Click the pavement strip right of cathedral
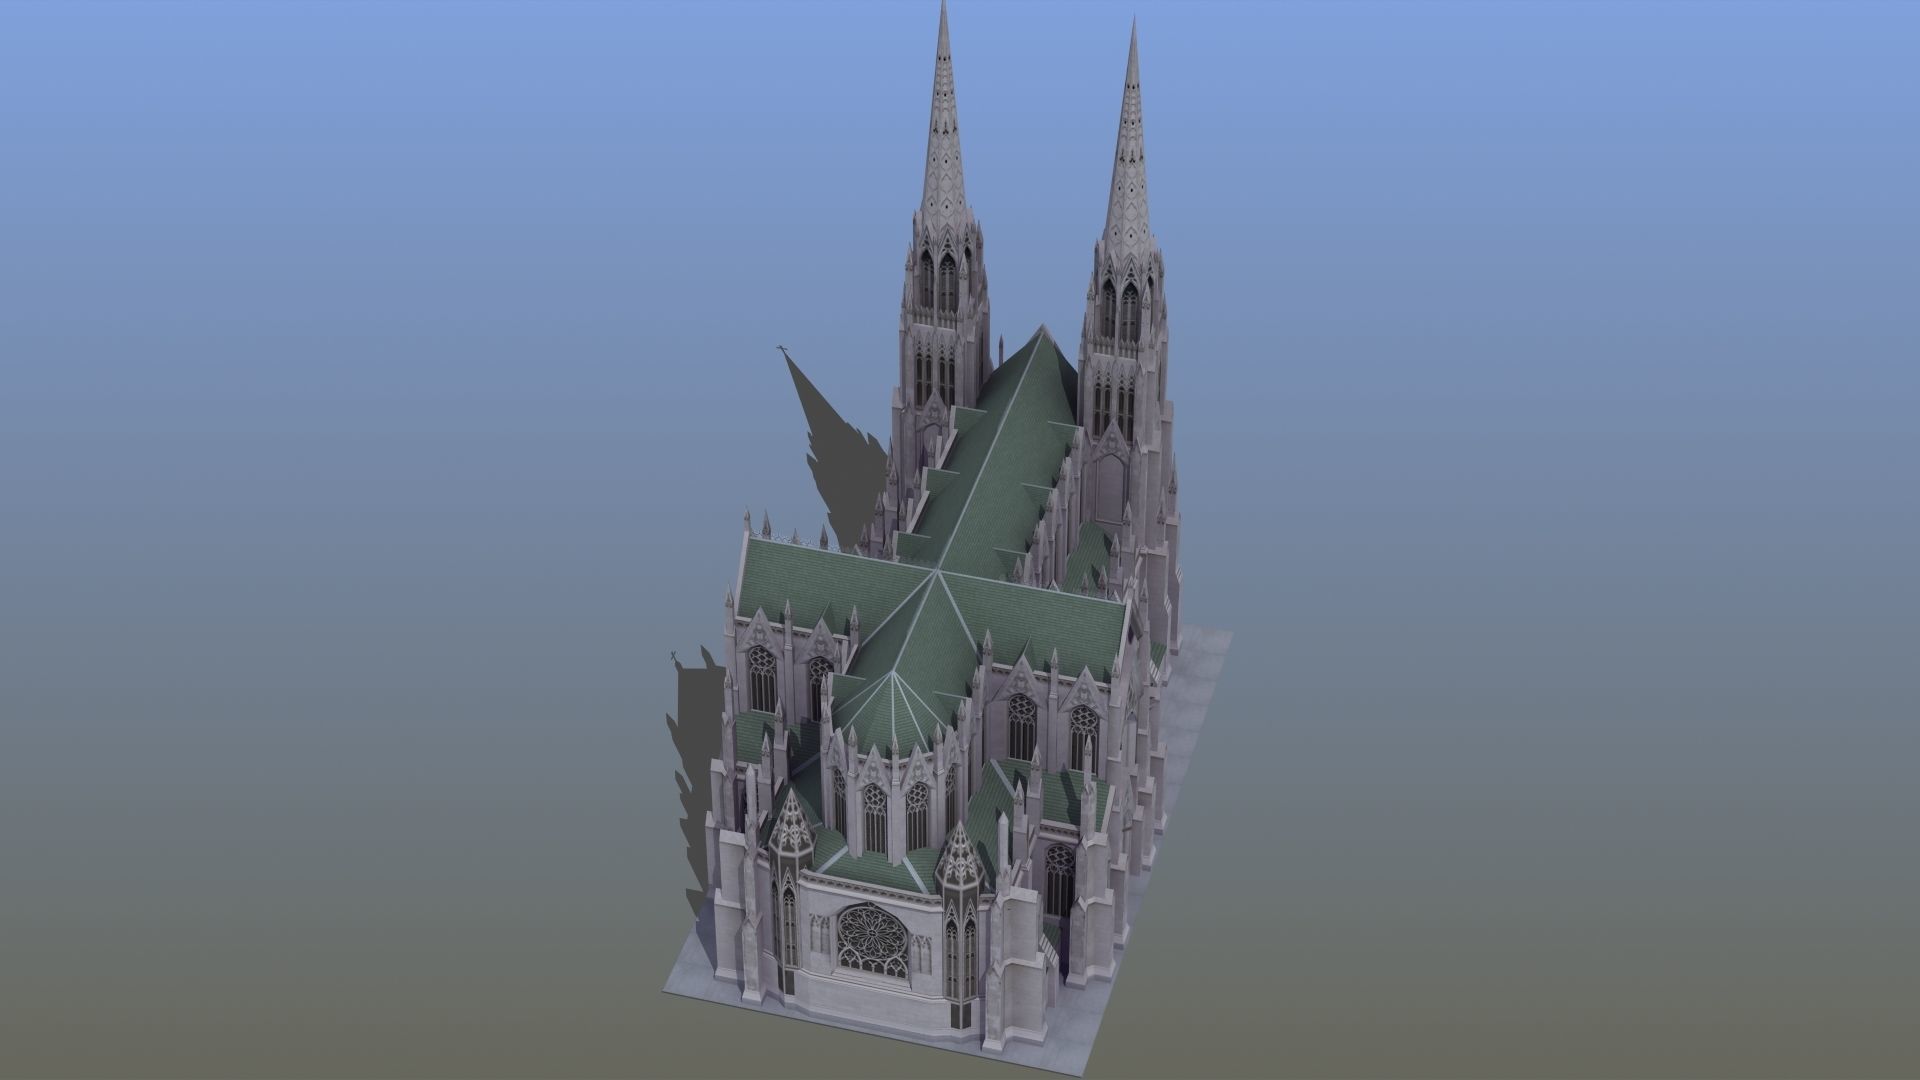 coord(1195,690)
